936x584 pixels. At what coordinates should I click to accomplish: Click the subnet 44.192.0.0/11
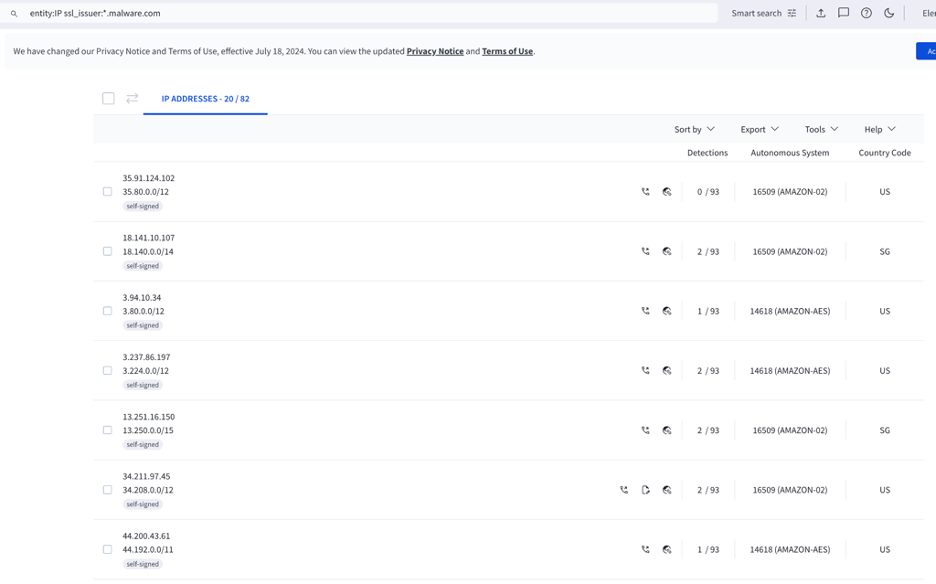coord(148,549)
